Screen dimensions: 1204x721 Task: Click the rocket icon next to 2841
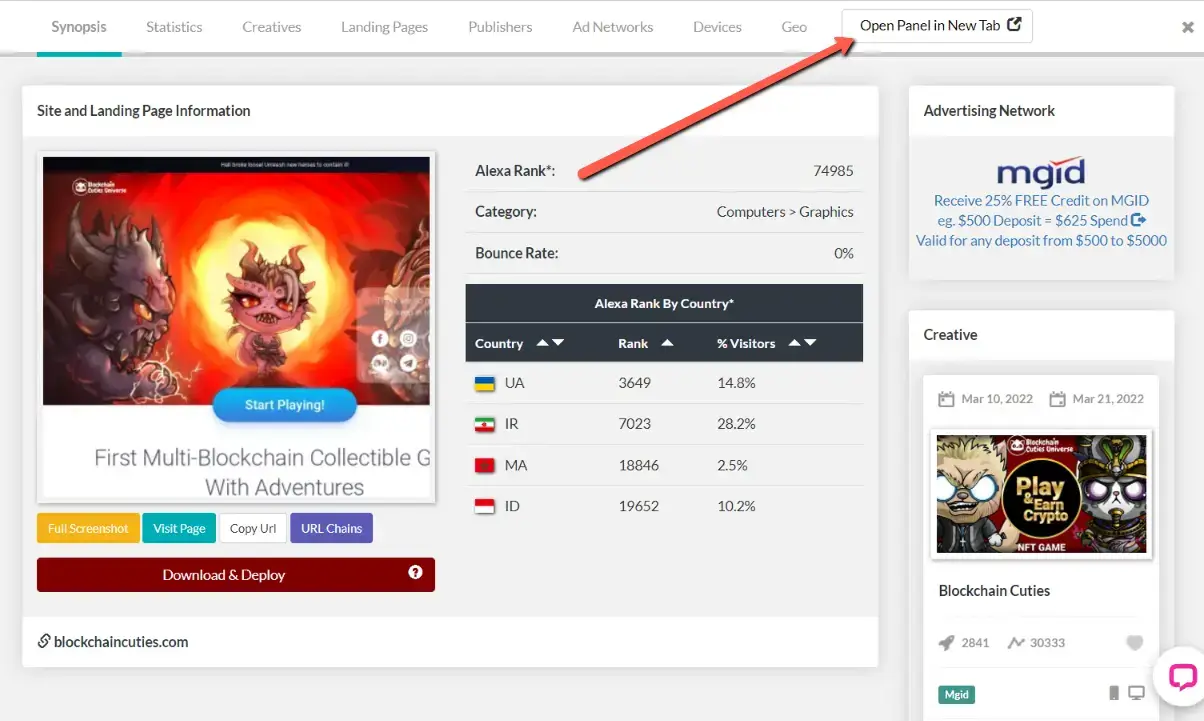946,643
